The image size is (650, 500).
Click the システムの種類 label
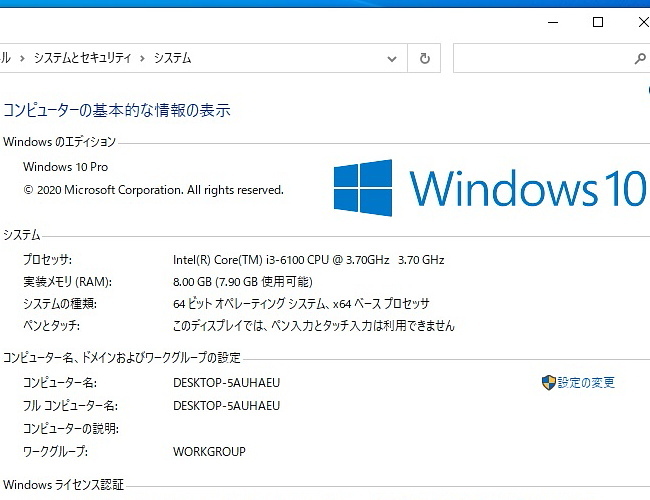(60, 304)
